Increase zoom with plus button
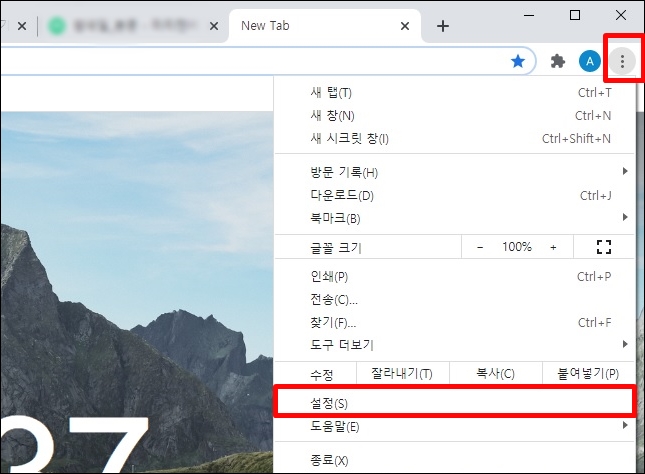This screenshot has height=474, width=645. click(x=553, y=247)
